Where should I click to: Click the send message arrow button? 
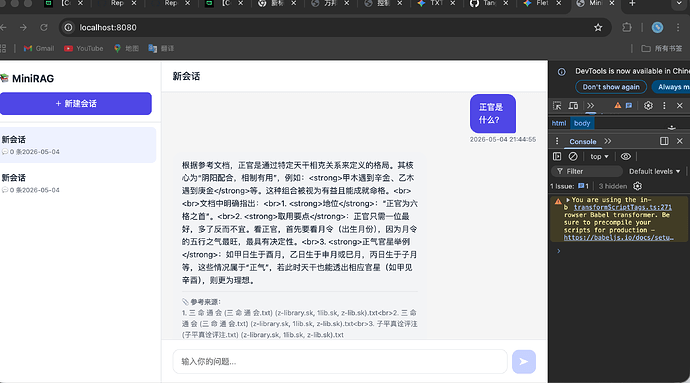pos(524,361)
